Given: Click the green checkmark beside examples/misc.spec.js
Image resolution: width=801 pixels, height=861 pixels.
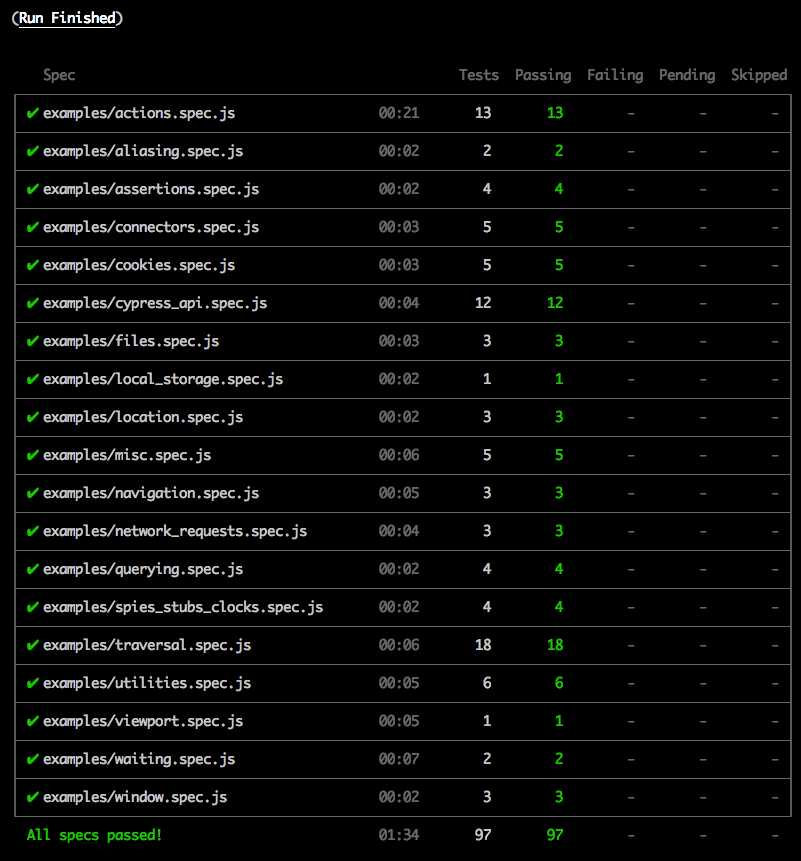Looking at the screenshot, I should click(x=32, y=455).
